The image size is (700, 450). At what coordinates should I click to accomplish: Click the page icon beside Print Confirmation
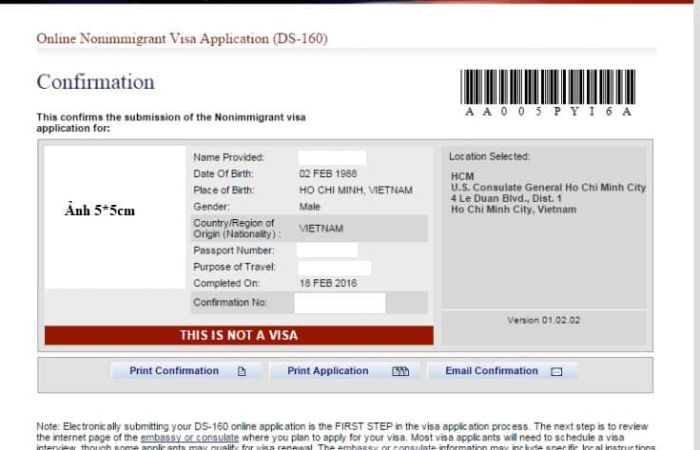coord(241,372)
